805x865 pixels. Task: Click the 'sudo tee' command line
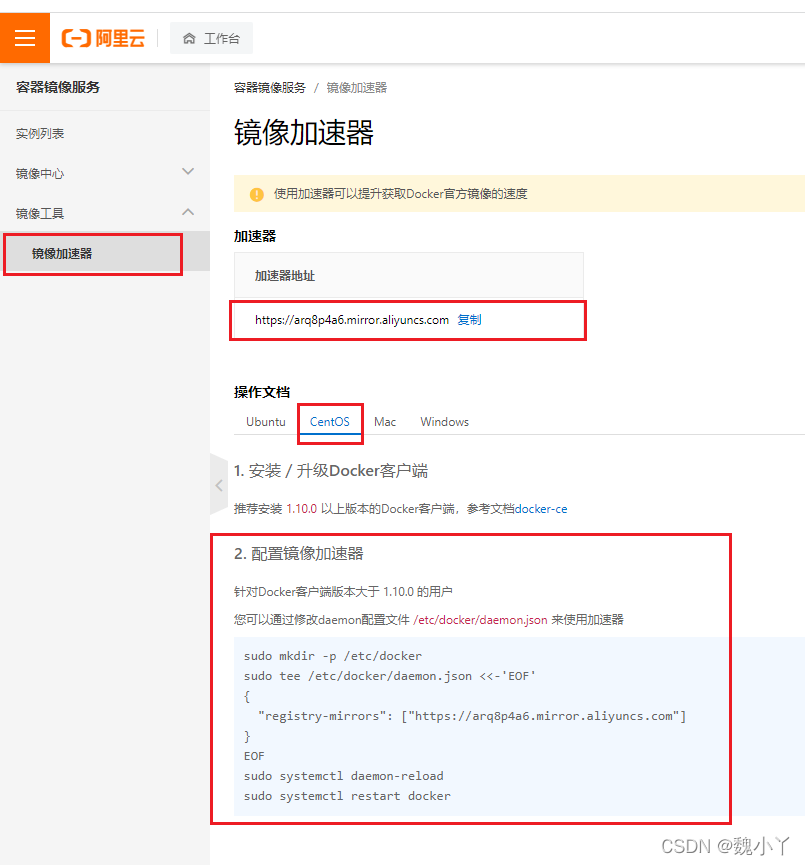[390, 676]
